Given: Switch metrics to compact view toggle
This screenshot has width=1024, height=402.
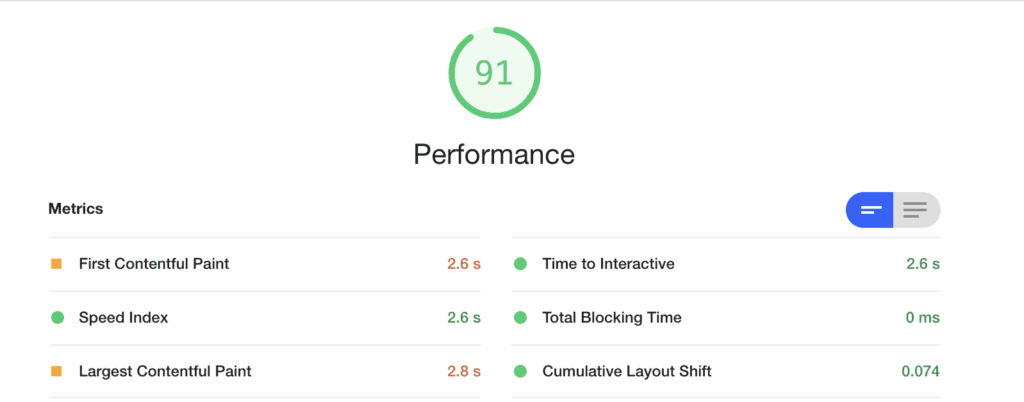Looking at the screenshot, I should (x=870, y=210).
